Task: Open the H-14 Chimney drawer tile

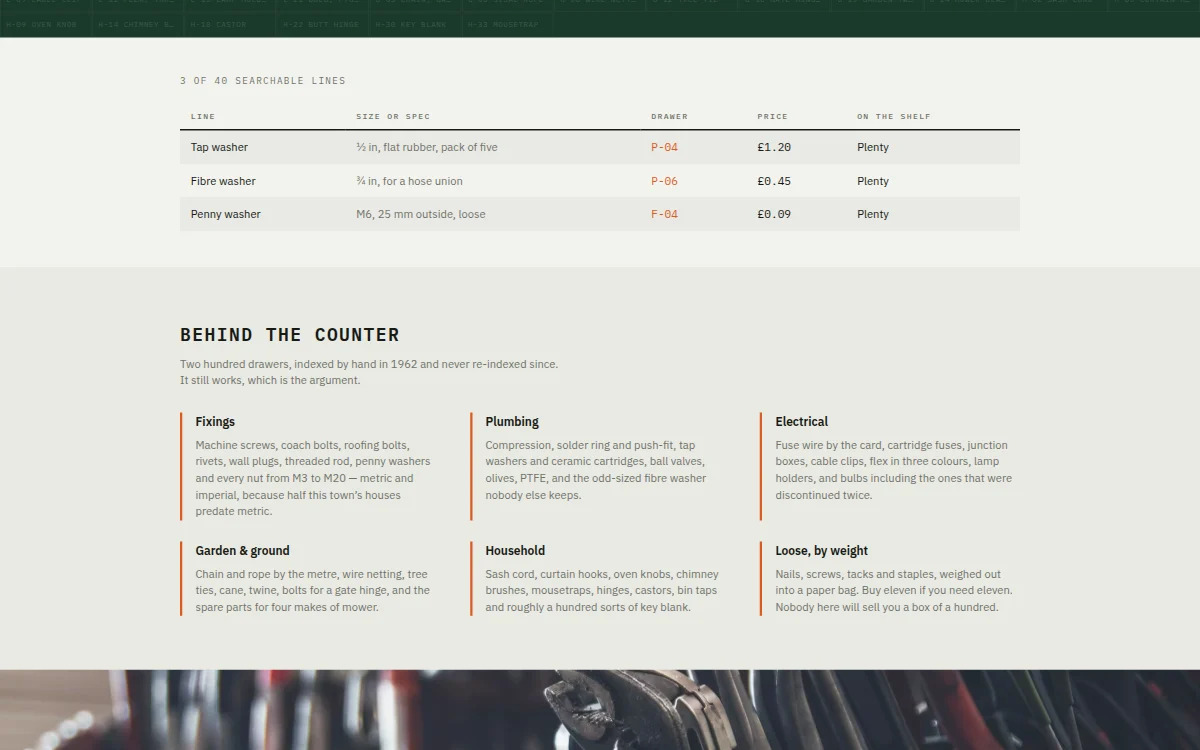Action: click(137, 24)
